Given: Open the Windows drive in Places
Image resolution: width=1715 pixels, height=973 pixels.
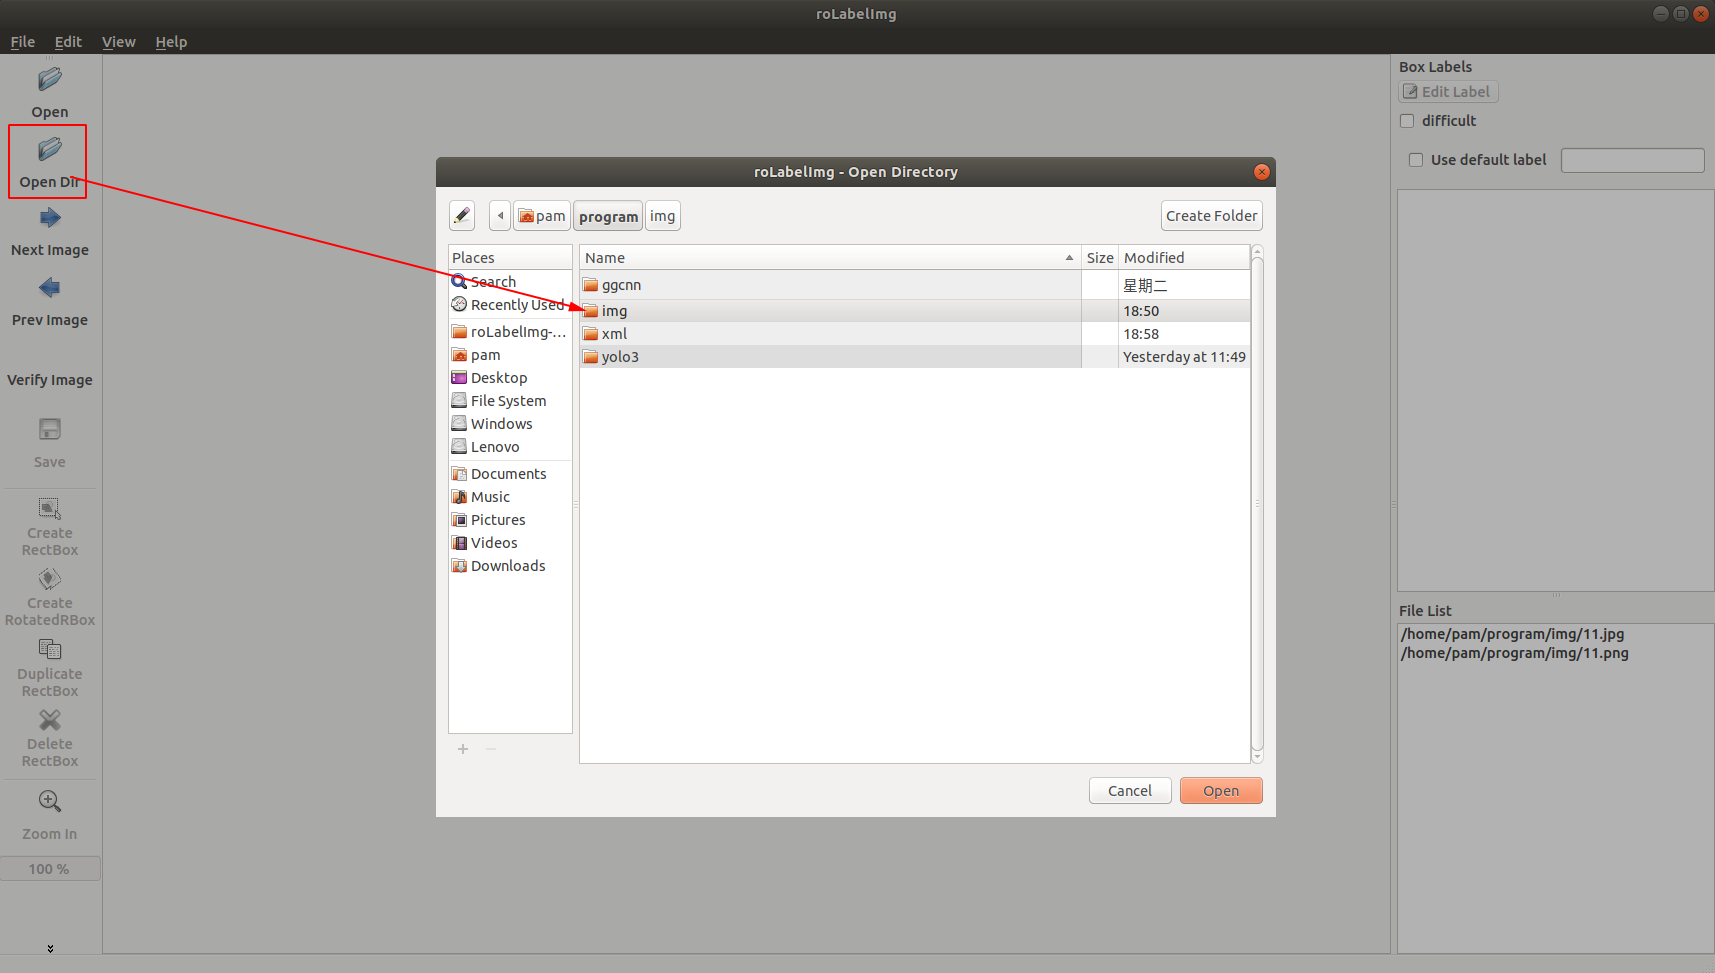Looking at the screenshot, I should [510, 424].
